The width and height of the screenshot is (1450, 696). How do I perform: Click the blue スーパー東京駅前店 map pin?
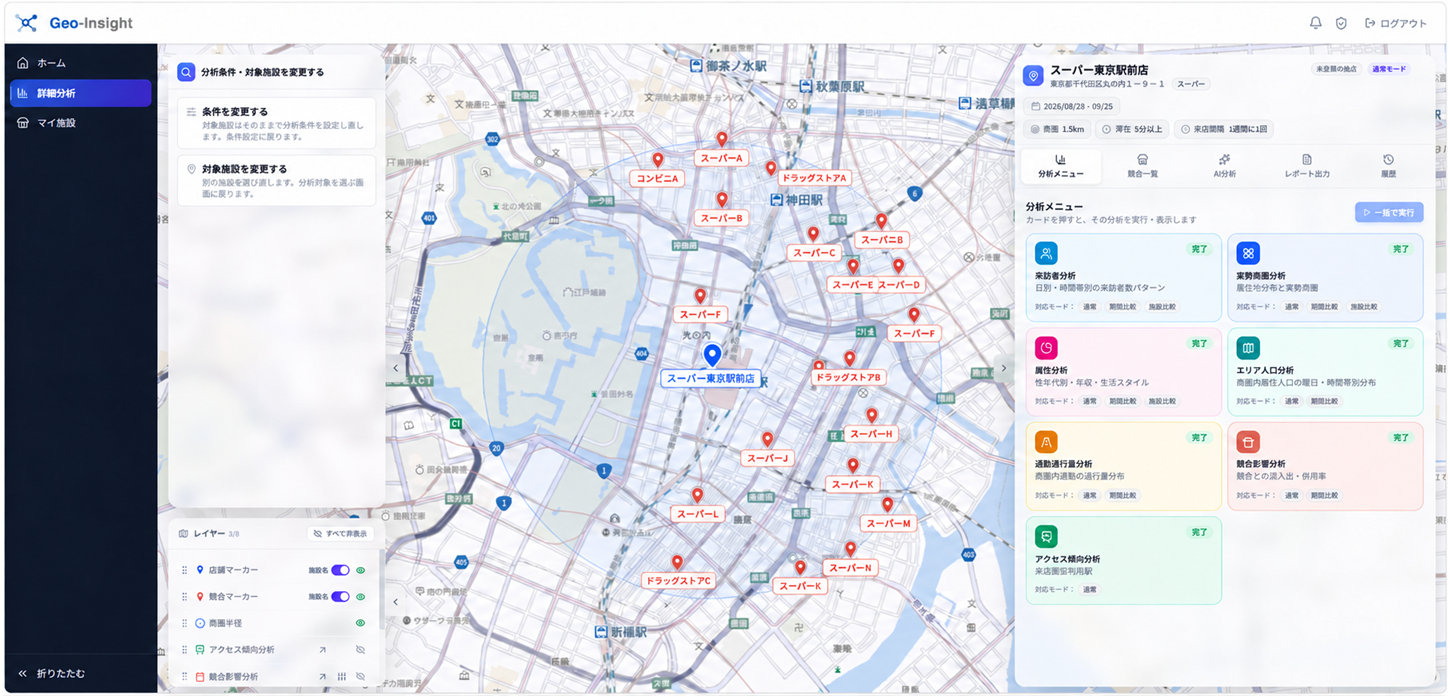click(x=712, y=355)
